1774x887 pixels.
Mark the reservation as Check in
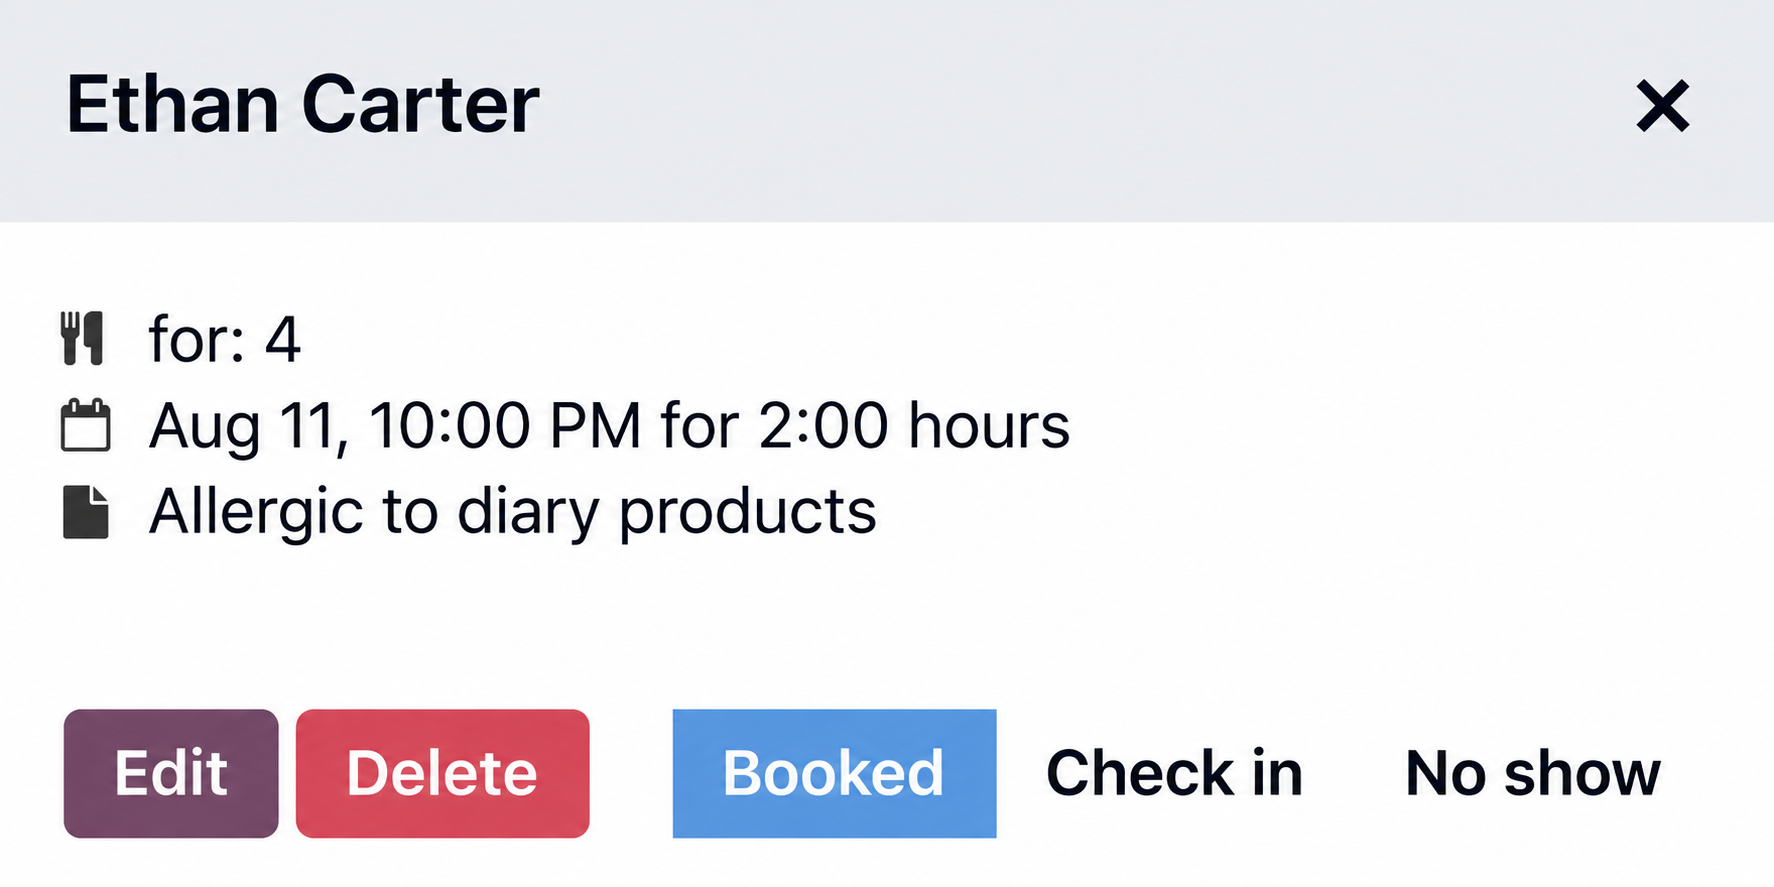pos(1174,773)
